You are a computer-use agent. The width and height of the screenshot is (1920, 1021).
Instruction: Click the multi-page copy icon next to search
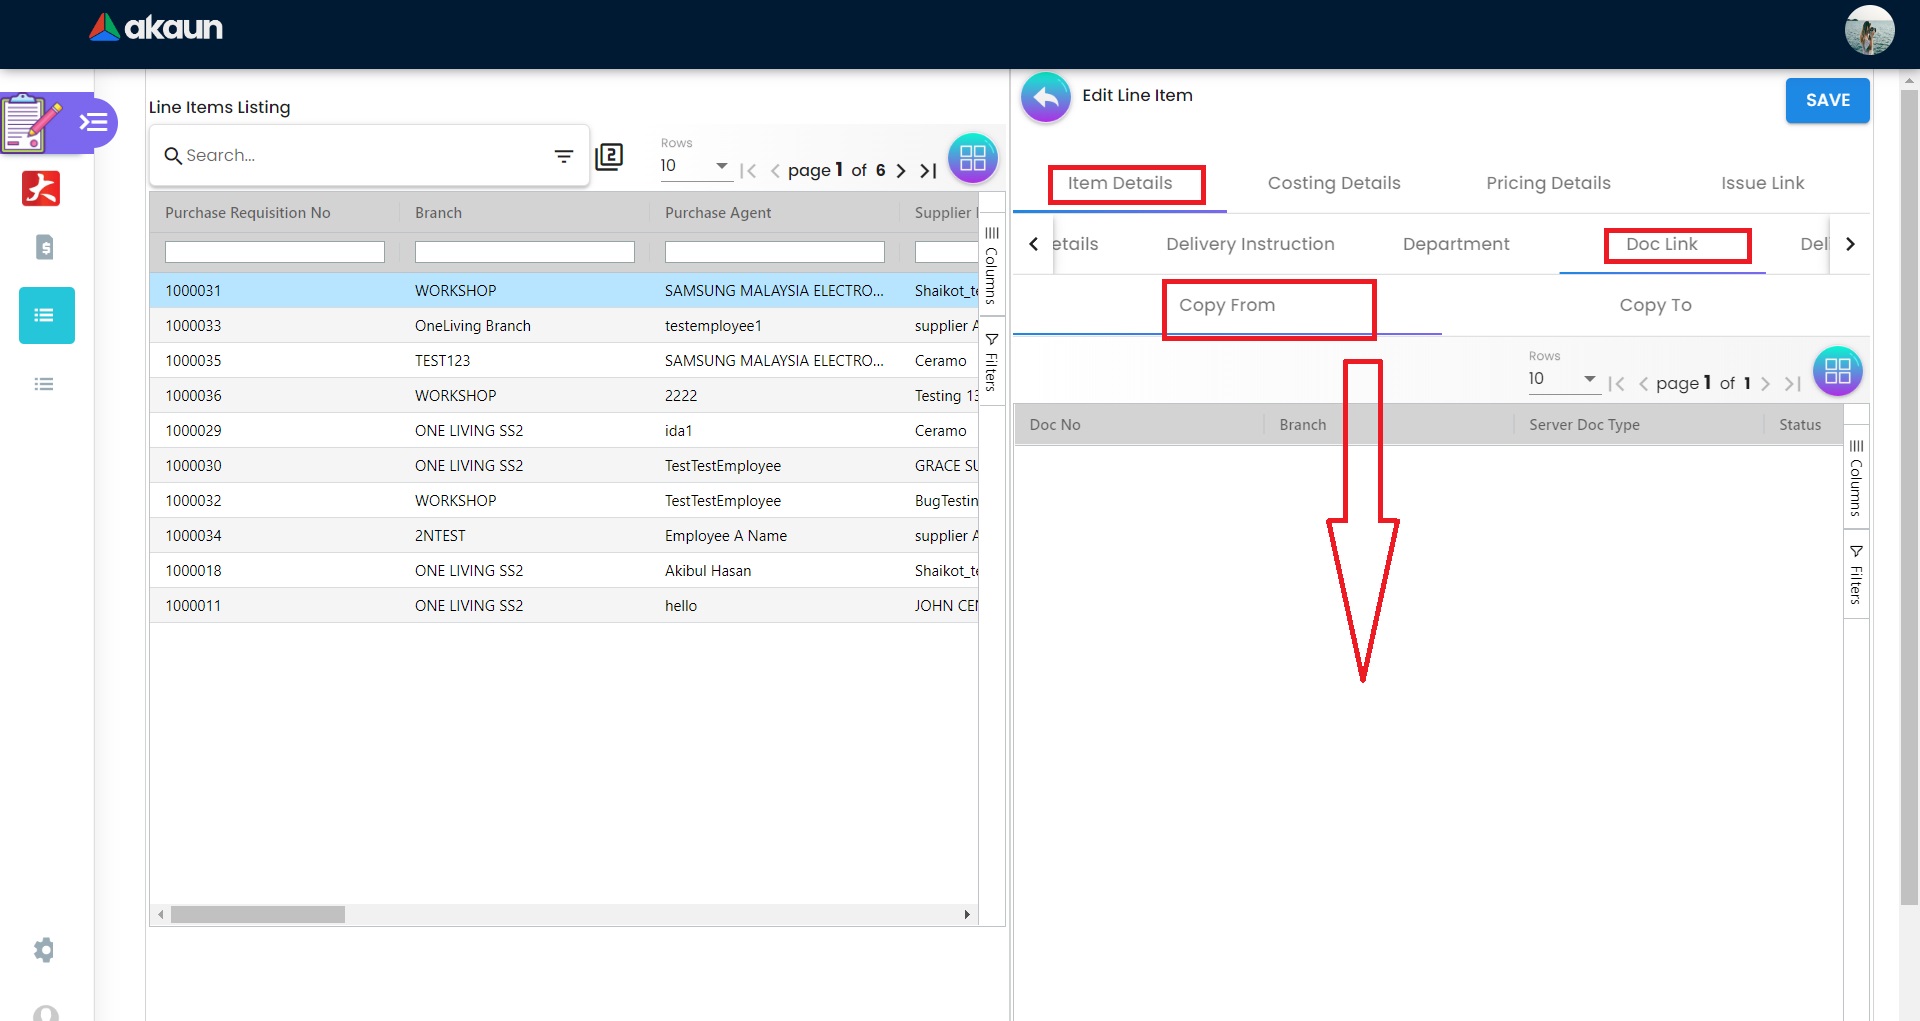tap(609, 157)
